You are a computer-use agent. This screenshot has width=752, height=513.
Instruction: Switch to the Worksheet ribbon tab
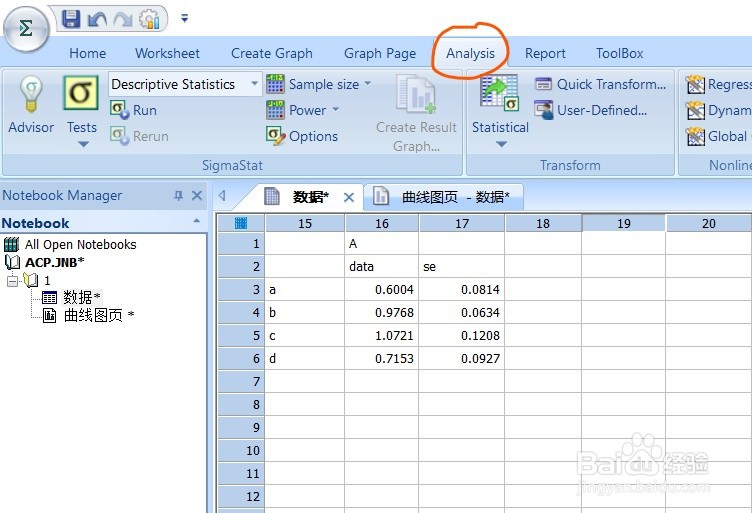click(167, 53)
